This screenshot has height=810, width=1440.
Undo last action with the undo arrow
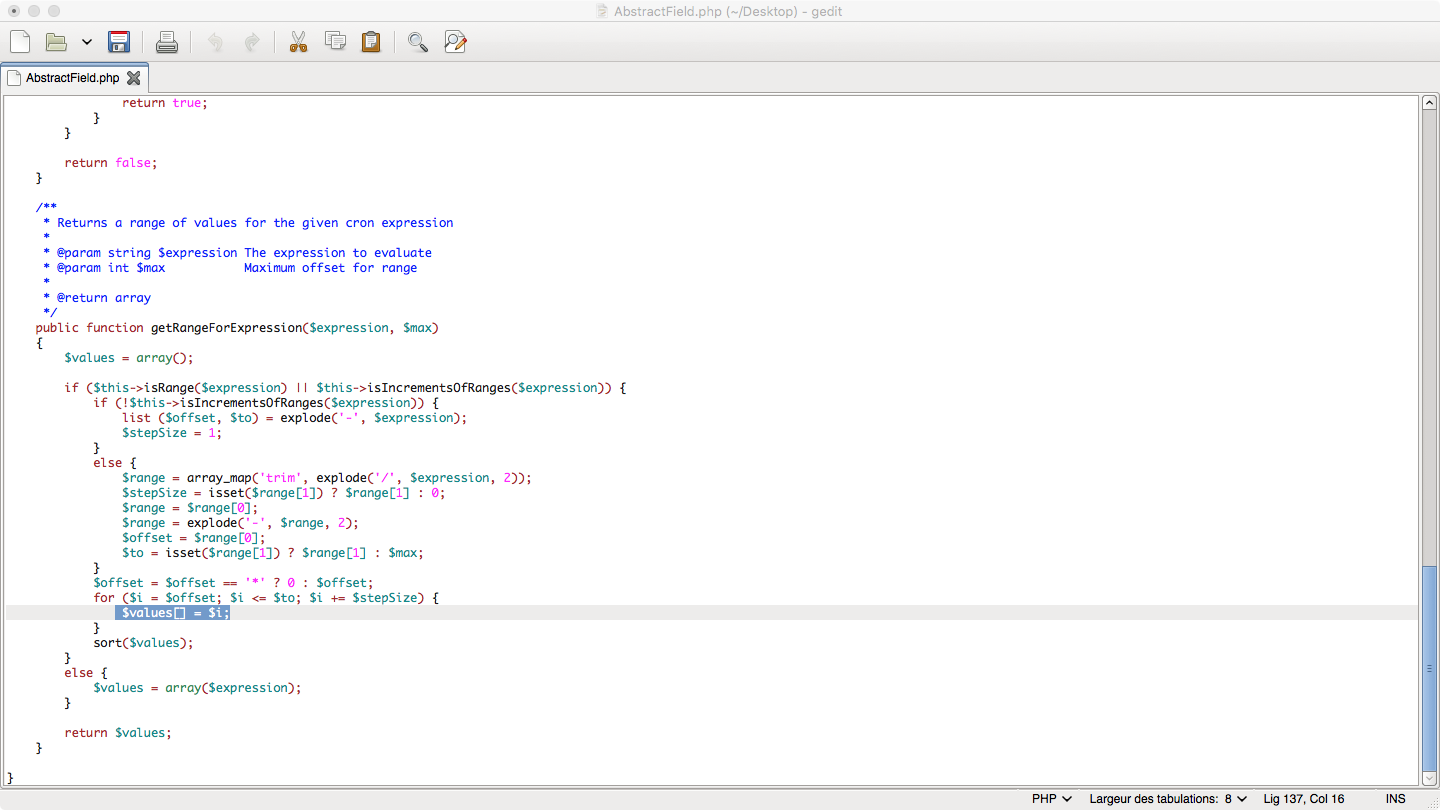point(215,42)
